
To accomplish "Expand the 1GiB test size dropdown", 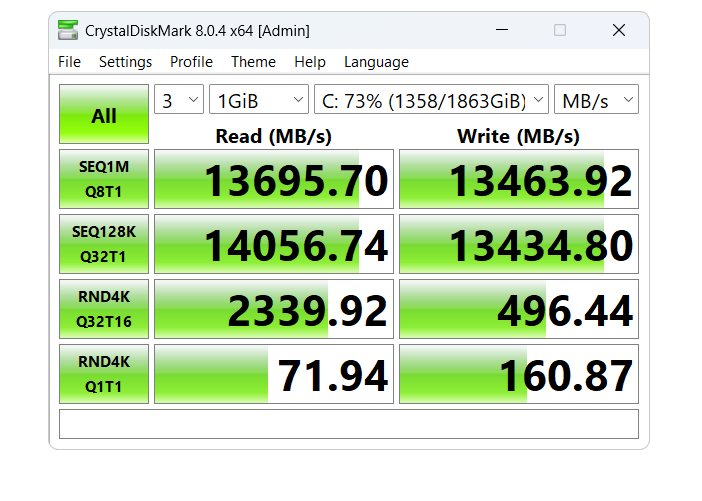I will [x=259, y=99].
